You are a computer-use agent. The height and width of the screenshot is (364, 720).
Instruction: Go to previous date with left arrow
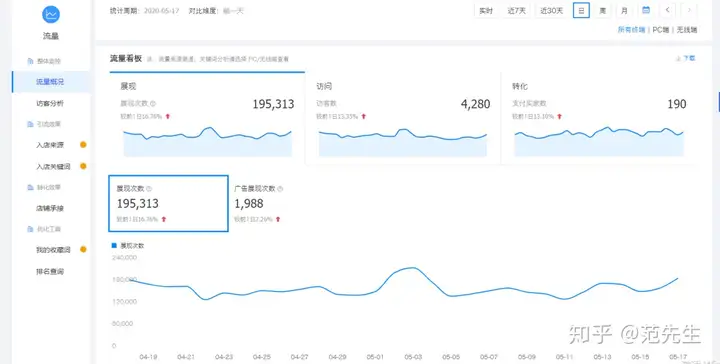tap(667, 10)
